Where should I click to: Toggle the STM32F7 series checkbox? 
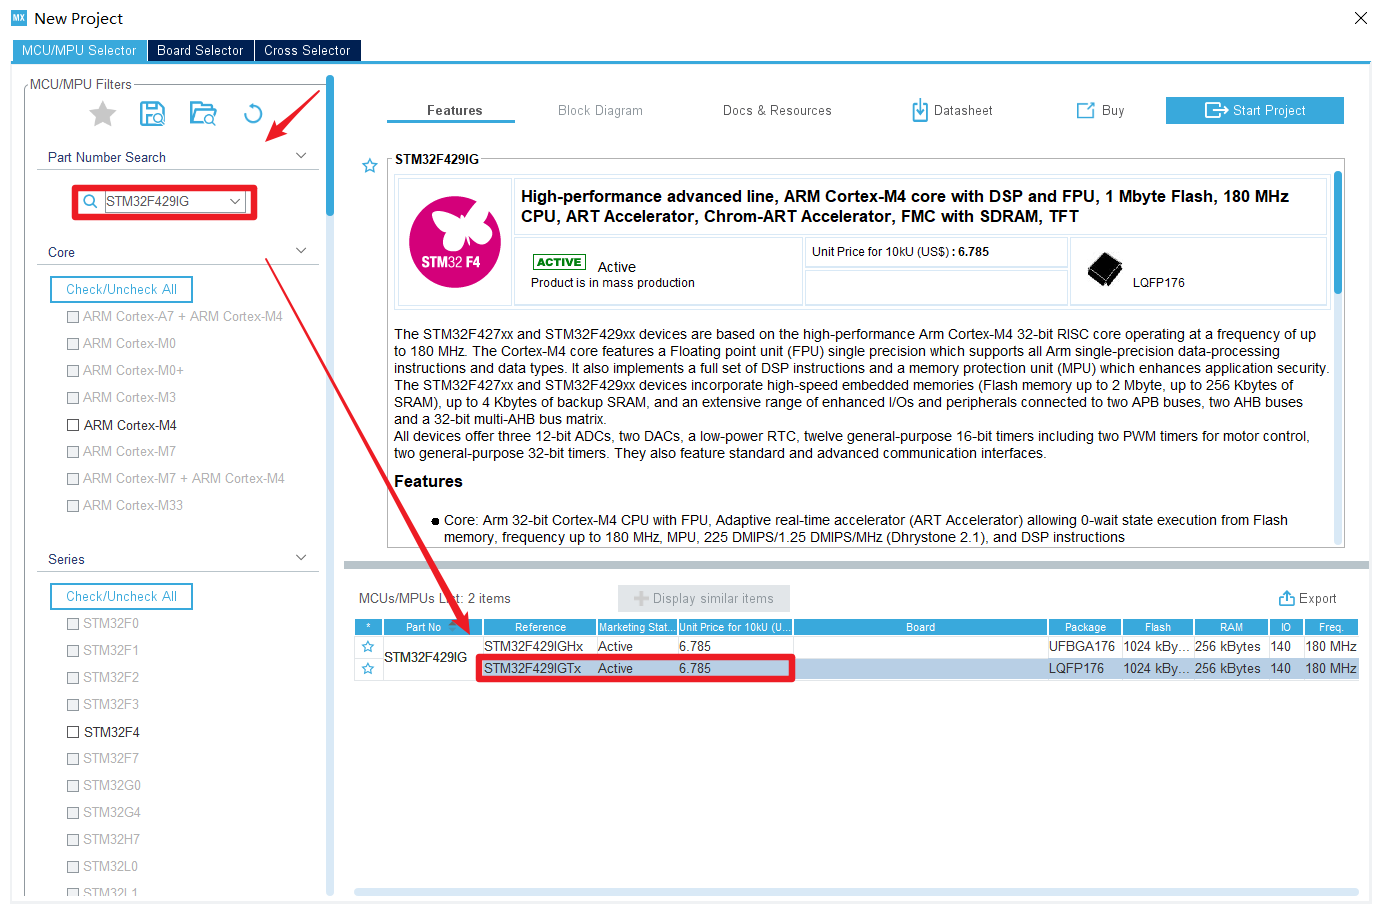[x=73, y=759]
